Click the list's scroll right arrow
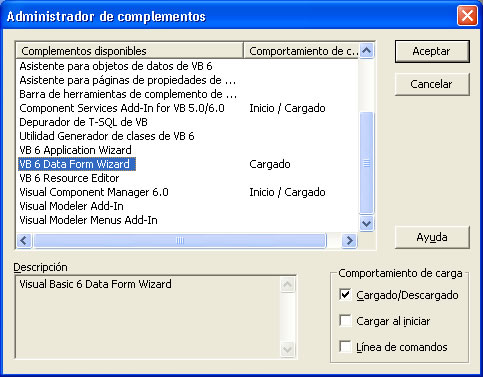 [349, 240]
